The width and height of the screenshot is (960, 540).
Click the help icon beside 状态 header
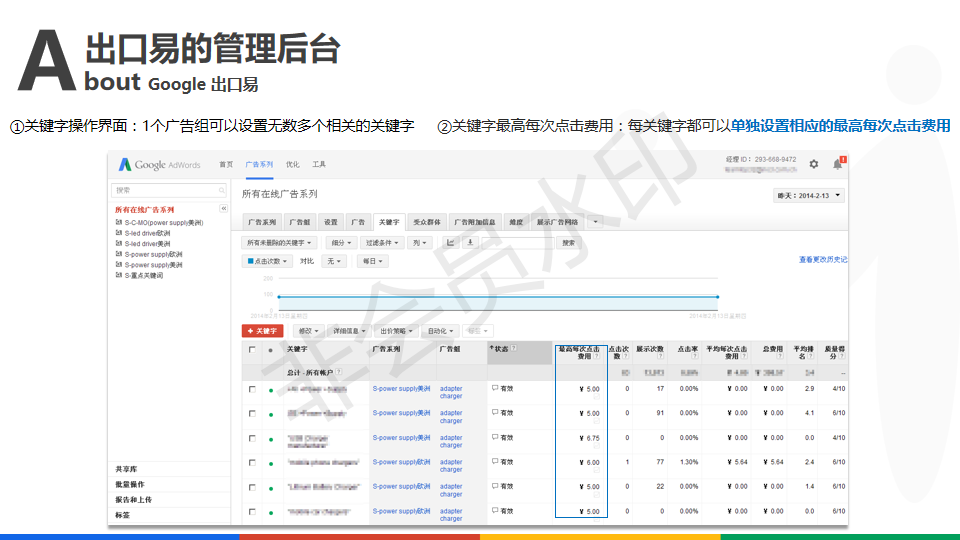[x=511, y=348]
